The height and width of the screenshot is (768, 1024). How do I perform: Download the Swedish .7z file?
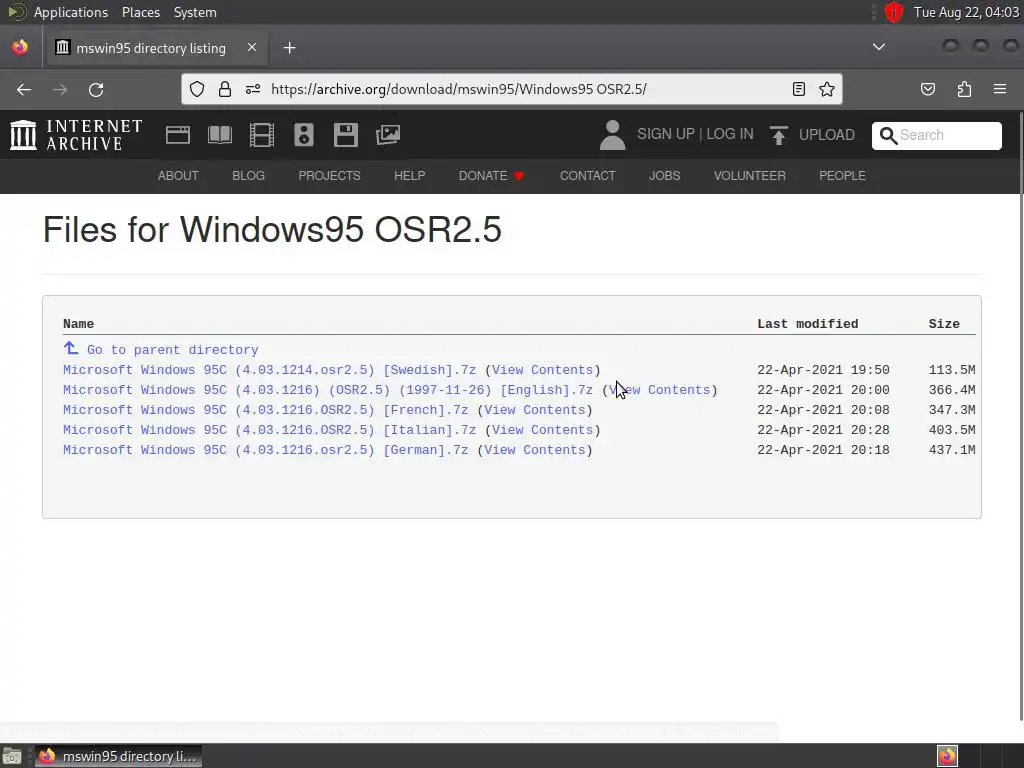point(269,370)
